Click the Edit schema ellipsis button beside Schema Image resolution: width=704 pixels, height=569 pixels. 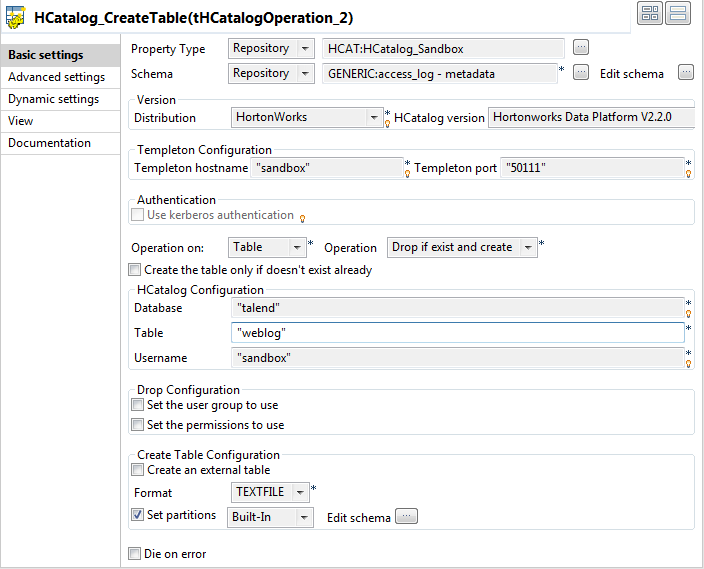pyautogui.click(x=685, y=72)
